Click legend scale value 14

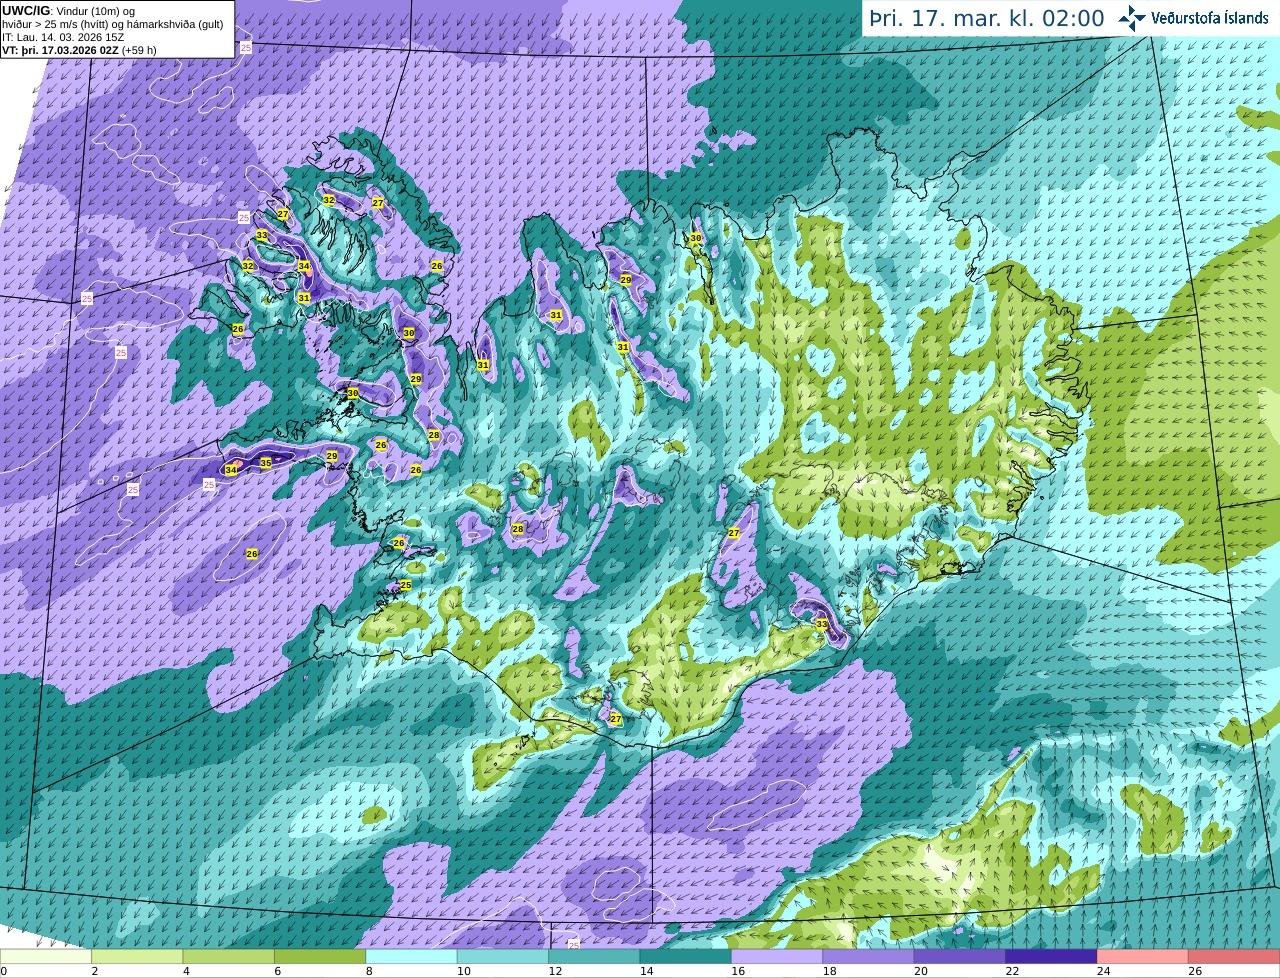click(x=646, y=971)
